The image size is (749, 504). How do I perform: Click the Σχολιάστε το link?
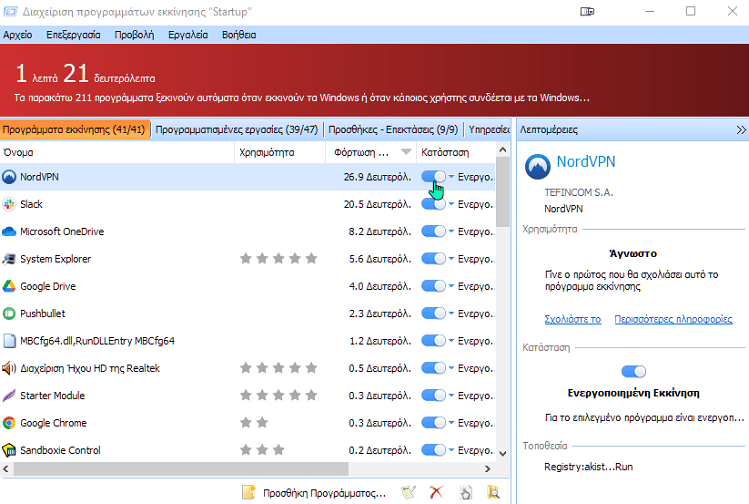tap(573, 319)
